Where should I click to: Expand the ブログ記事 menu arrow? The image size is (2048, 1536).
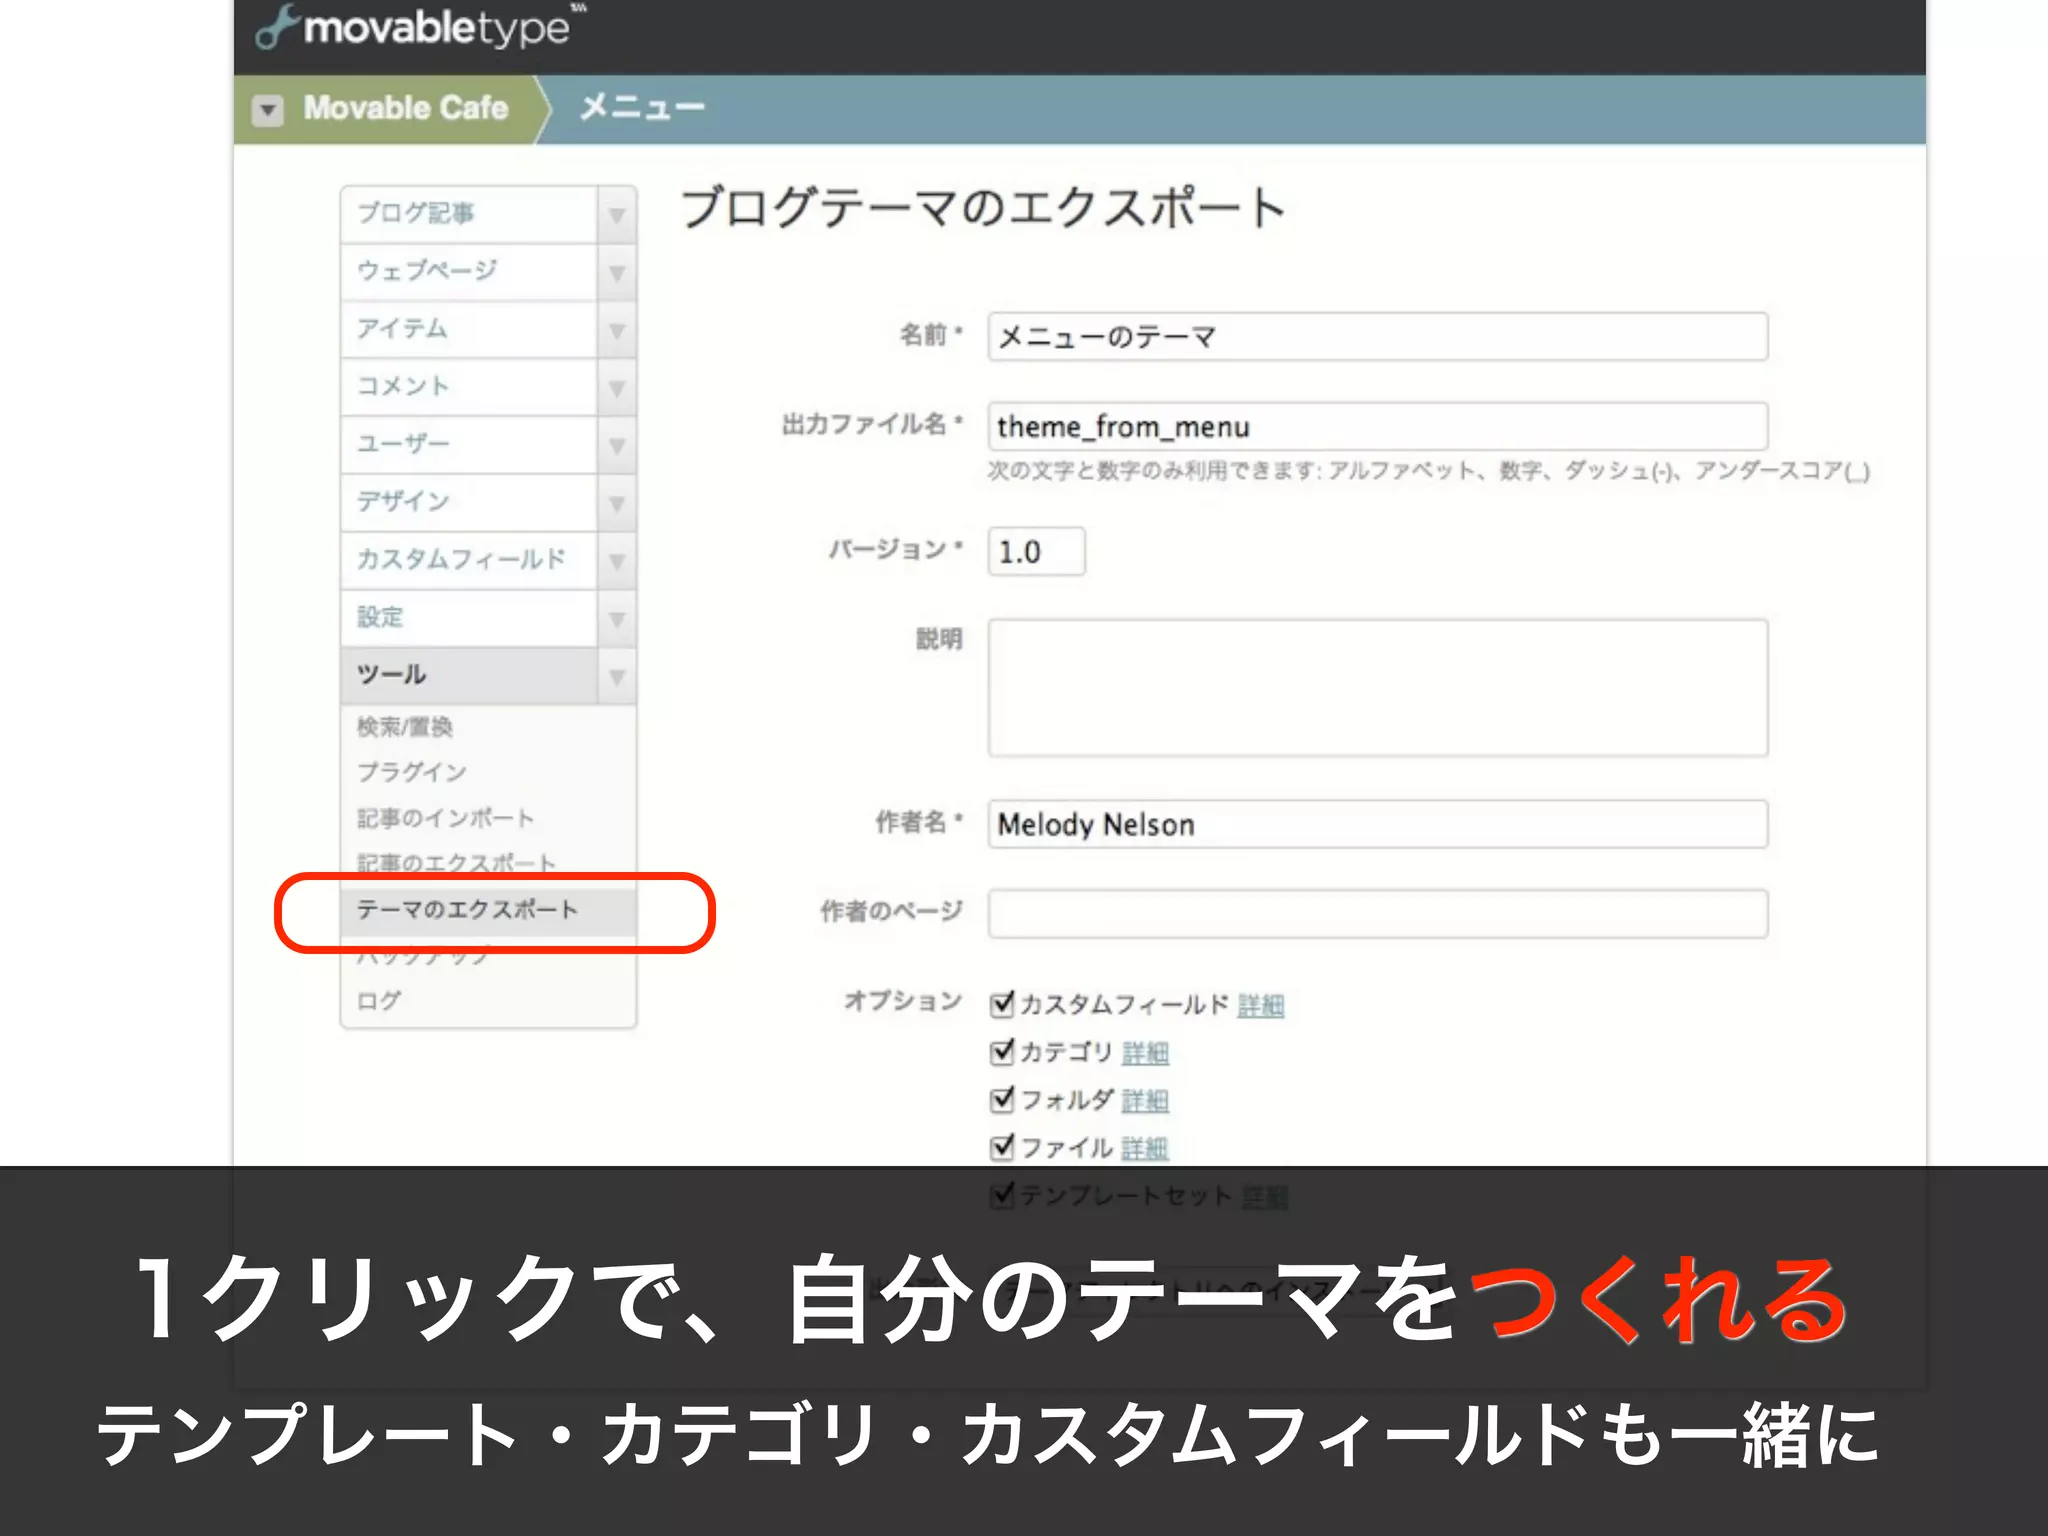617,215
